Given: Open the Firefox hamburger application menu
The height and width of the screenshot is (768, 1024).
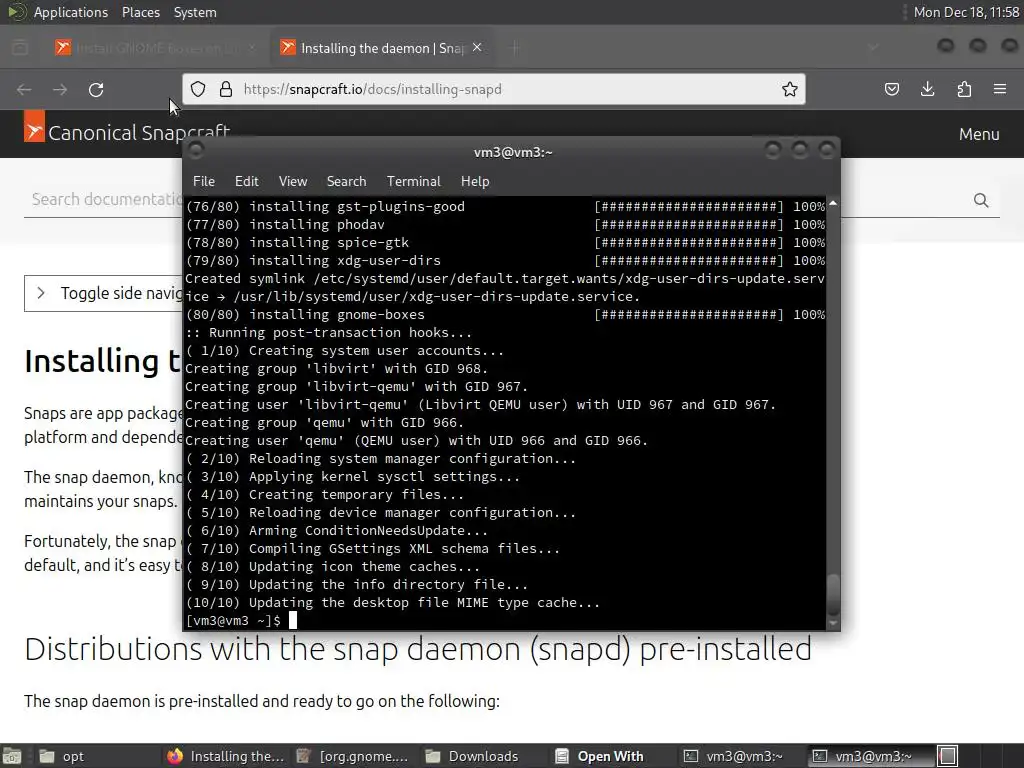Looking at the screenshot, I should coord(1000,89).
